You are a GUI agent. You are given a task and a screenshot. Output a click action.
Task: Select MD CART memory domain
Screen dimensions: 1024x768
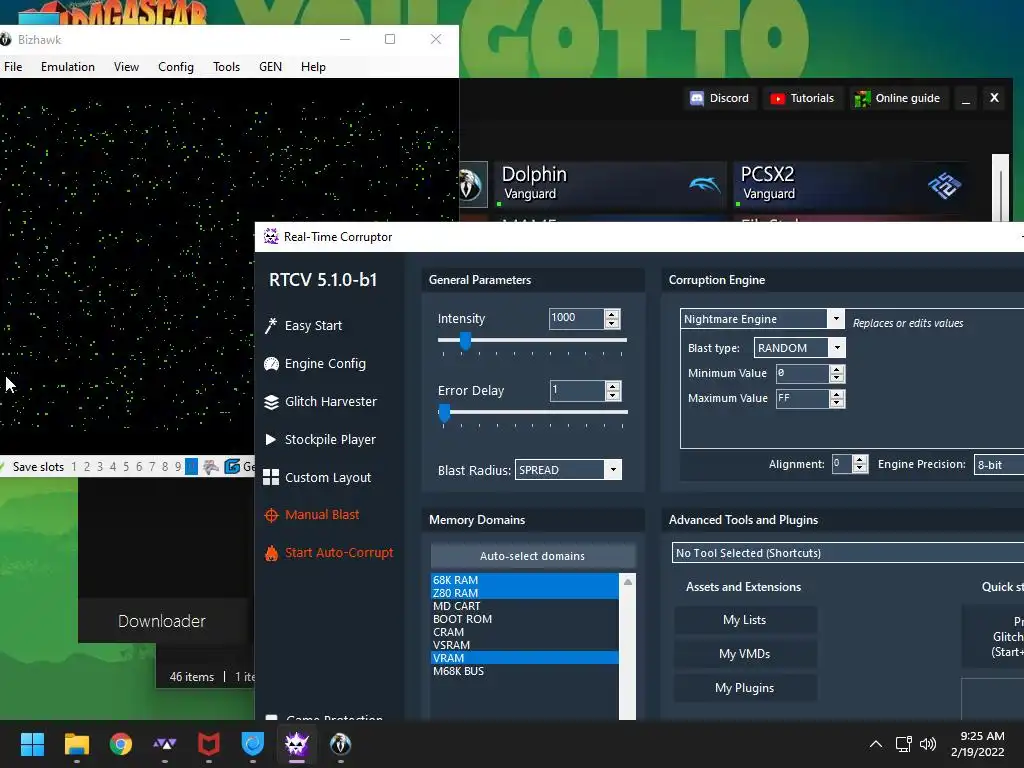pyautogui.click(x=524, y=606)
